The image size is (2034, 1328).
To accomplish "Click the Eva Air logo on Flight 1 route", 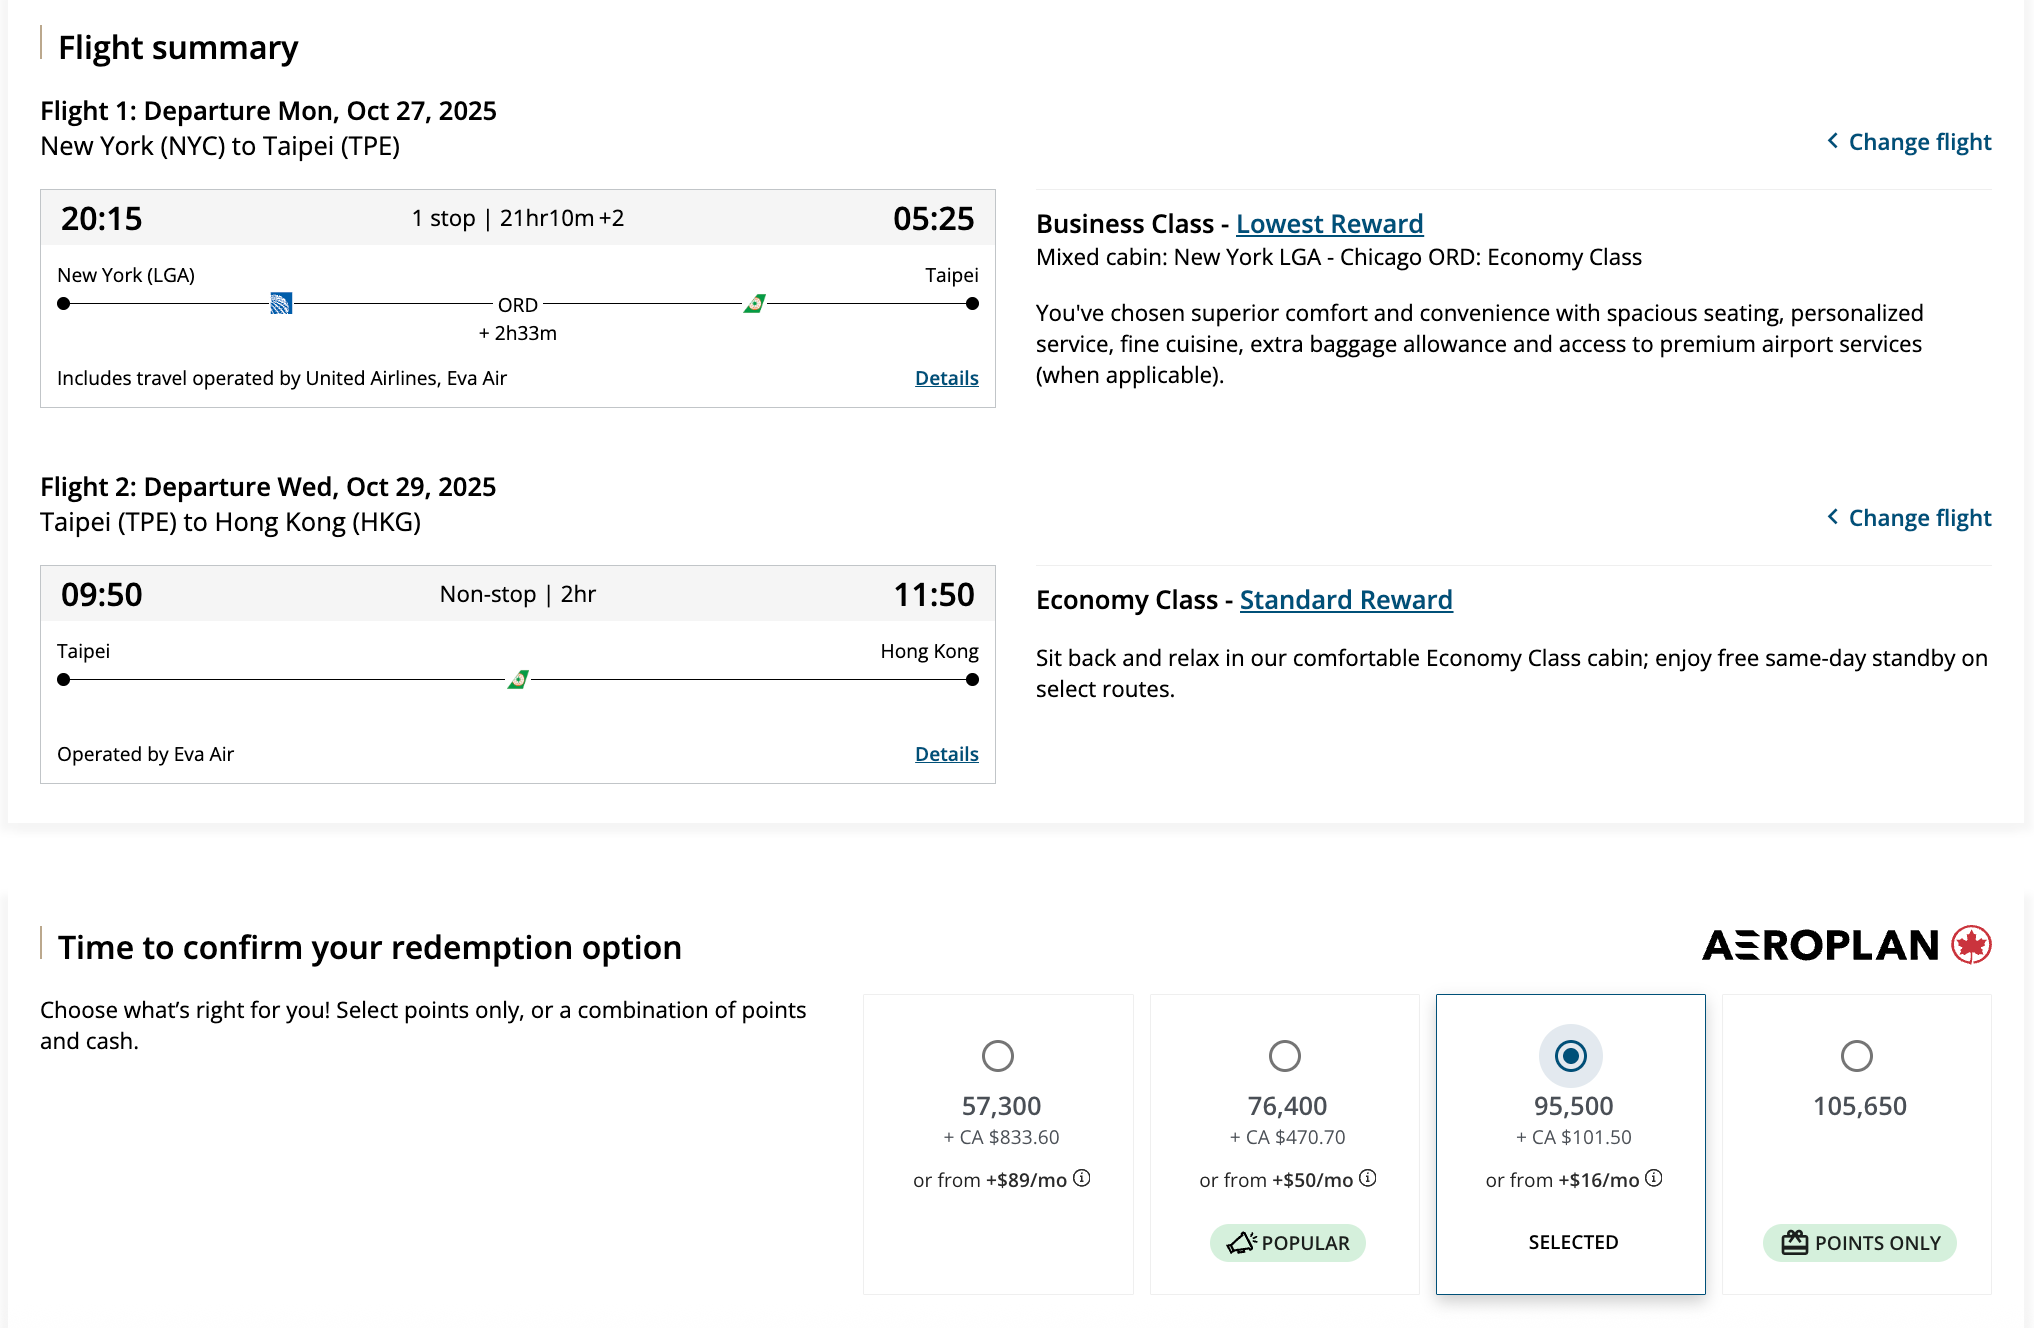I will (755, 303).
